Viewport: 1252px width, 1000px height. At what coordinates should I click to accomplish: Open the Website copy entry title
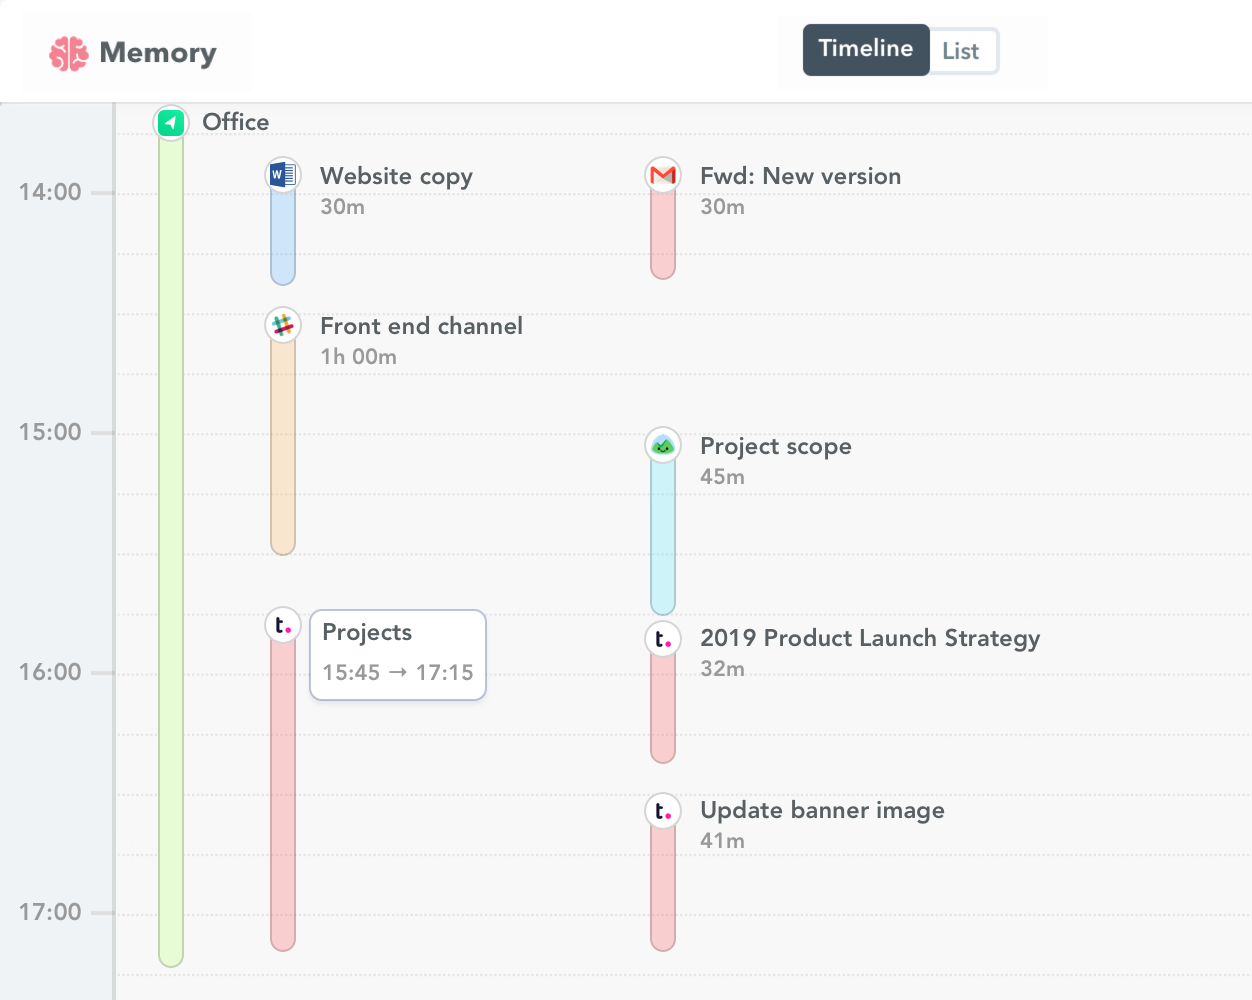(x=396, y=176)
